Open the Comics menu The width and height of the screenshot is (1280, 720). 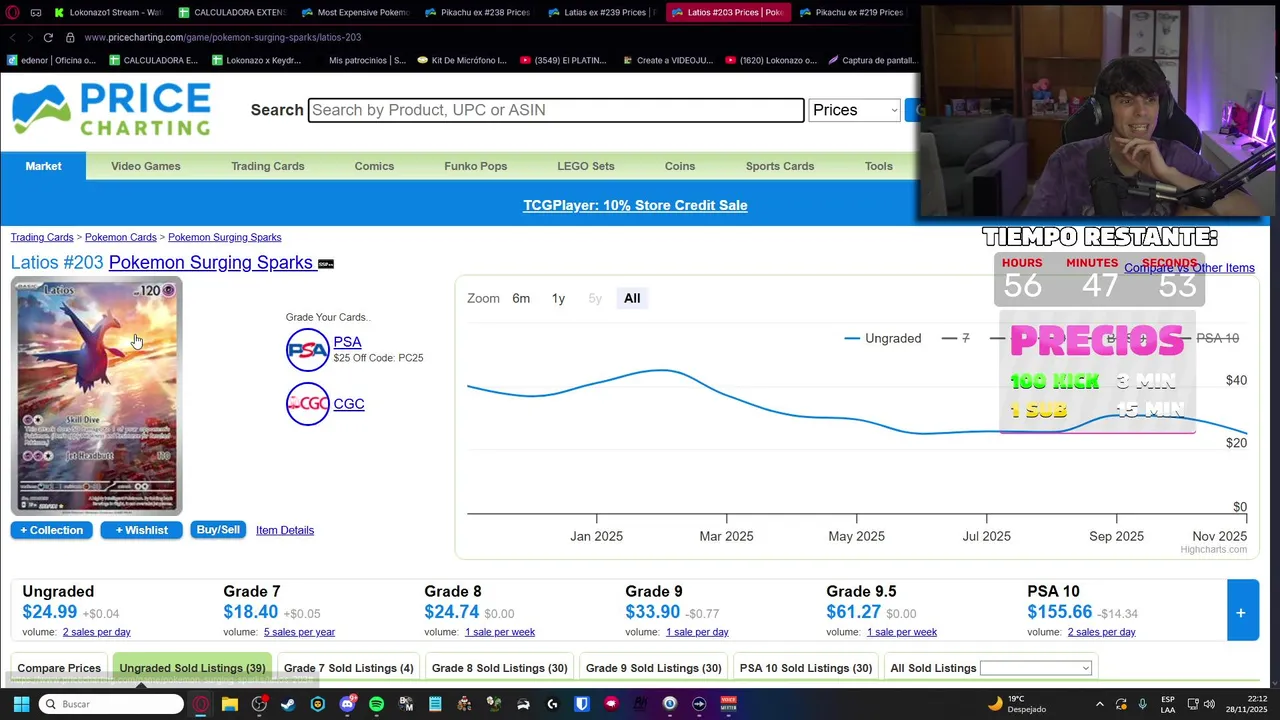374,166
